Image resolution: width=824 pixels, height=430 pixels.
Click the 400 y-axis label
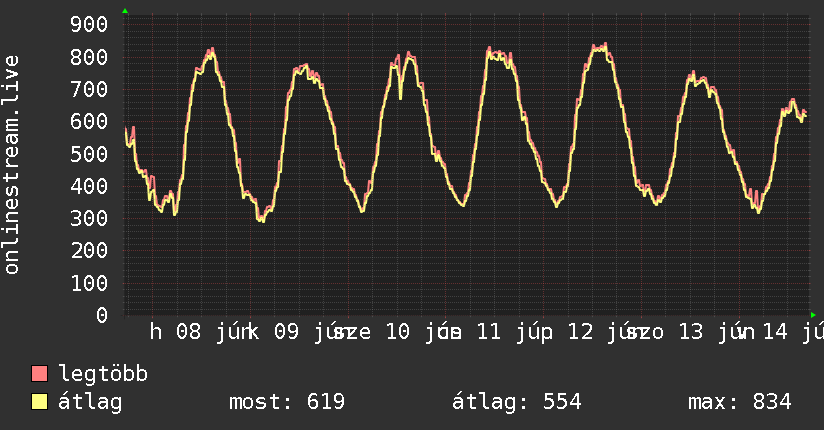coord(89,186)
